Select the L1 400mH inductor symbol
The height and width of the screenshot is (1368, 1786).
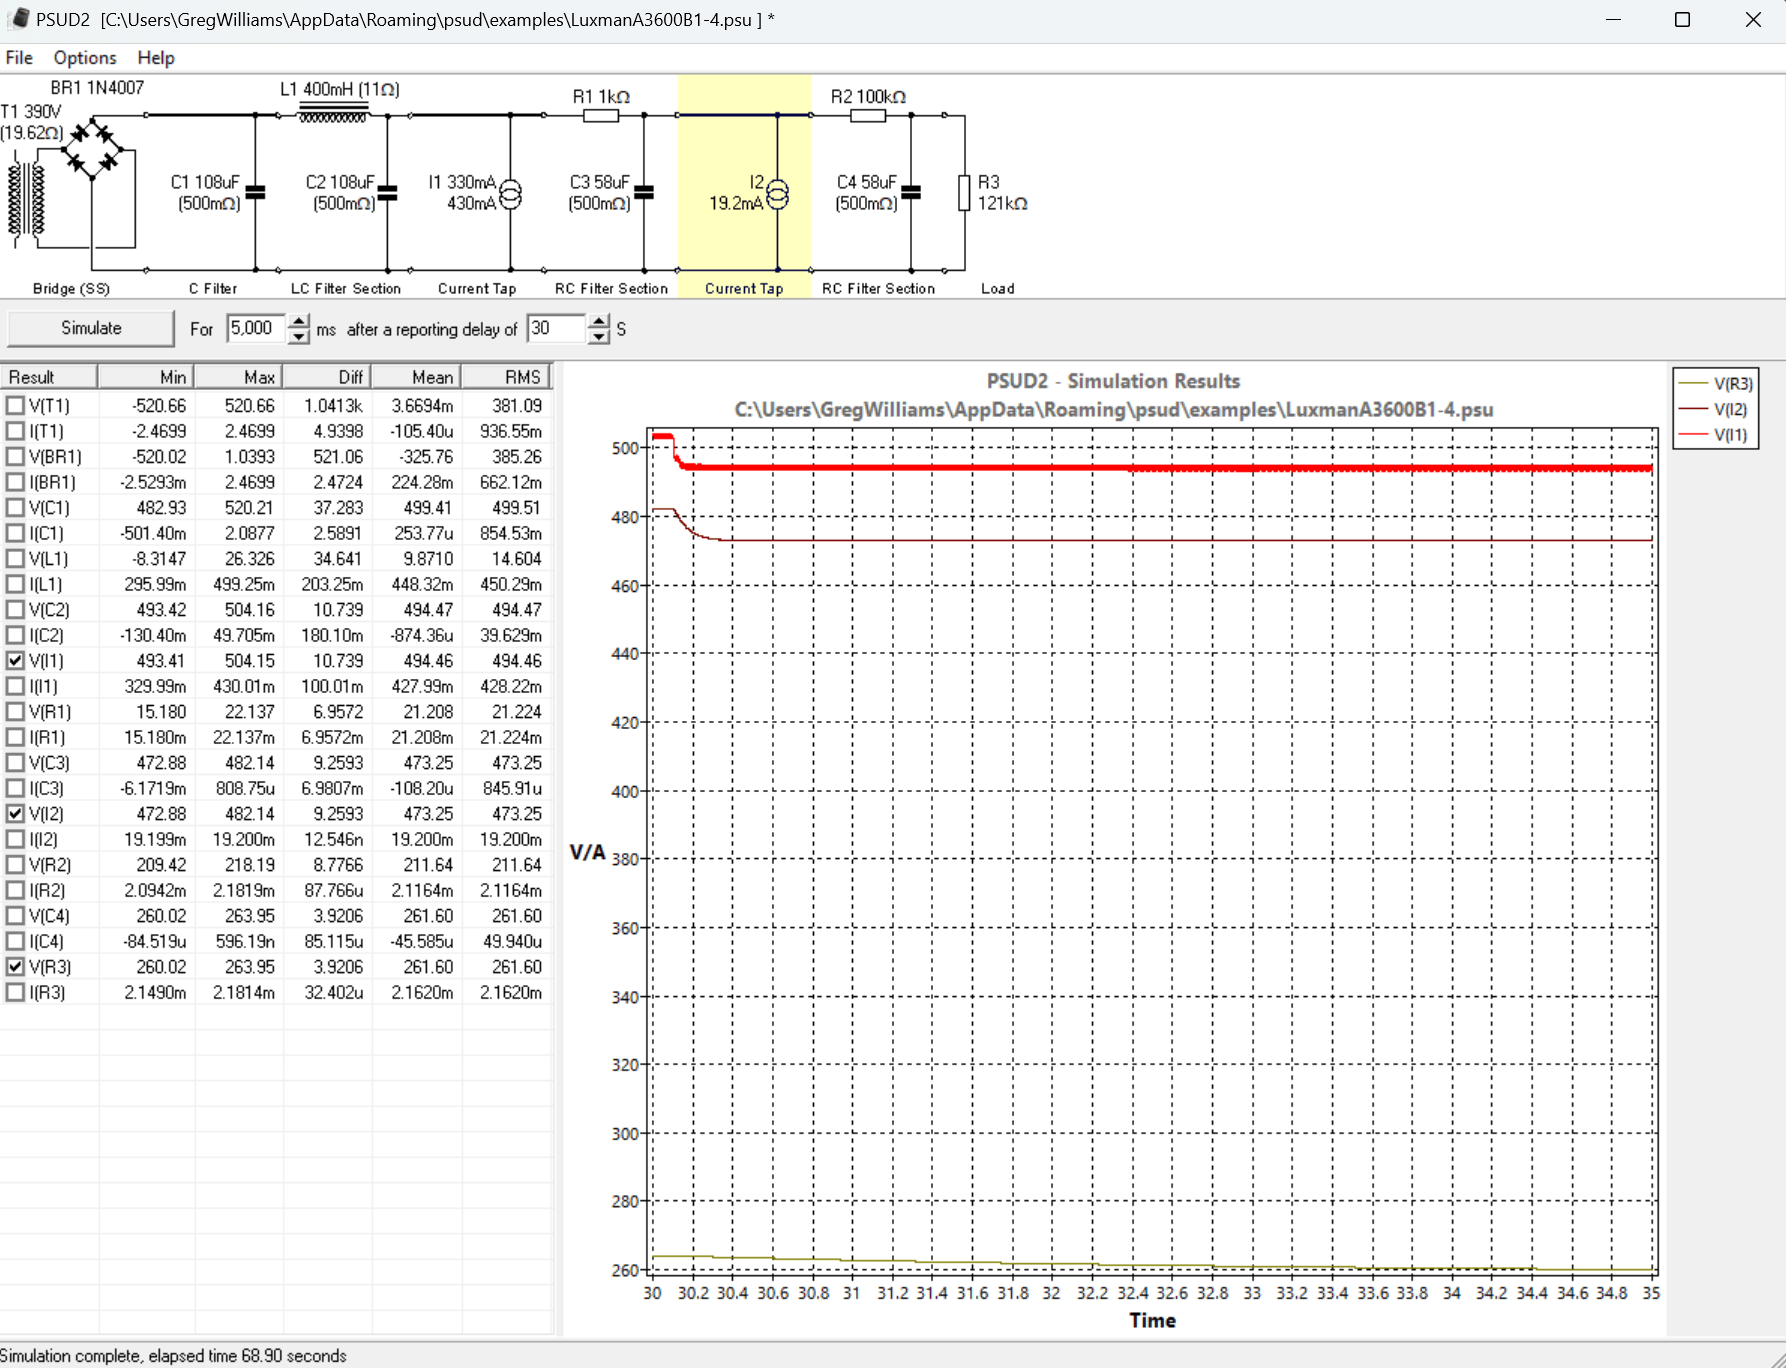[x=334, y=114]
